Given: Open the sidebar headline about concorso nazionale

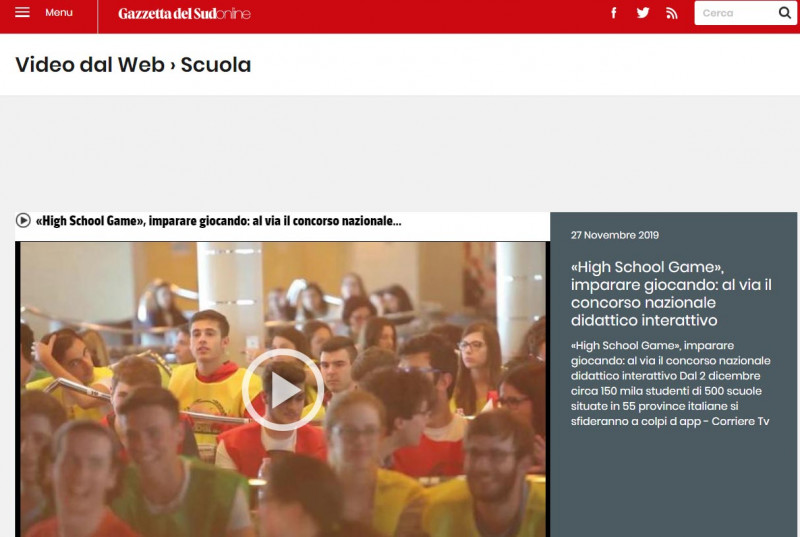Looking at the screenshot, I should click(671, 293).
